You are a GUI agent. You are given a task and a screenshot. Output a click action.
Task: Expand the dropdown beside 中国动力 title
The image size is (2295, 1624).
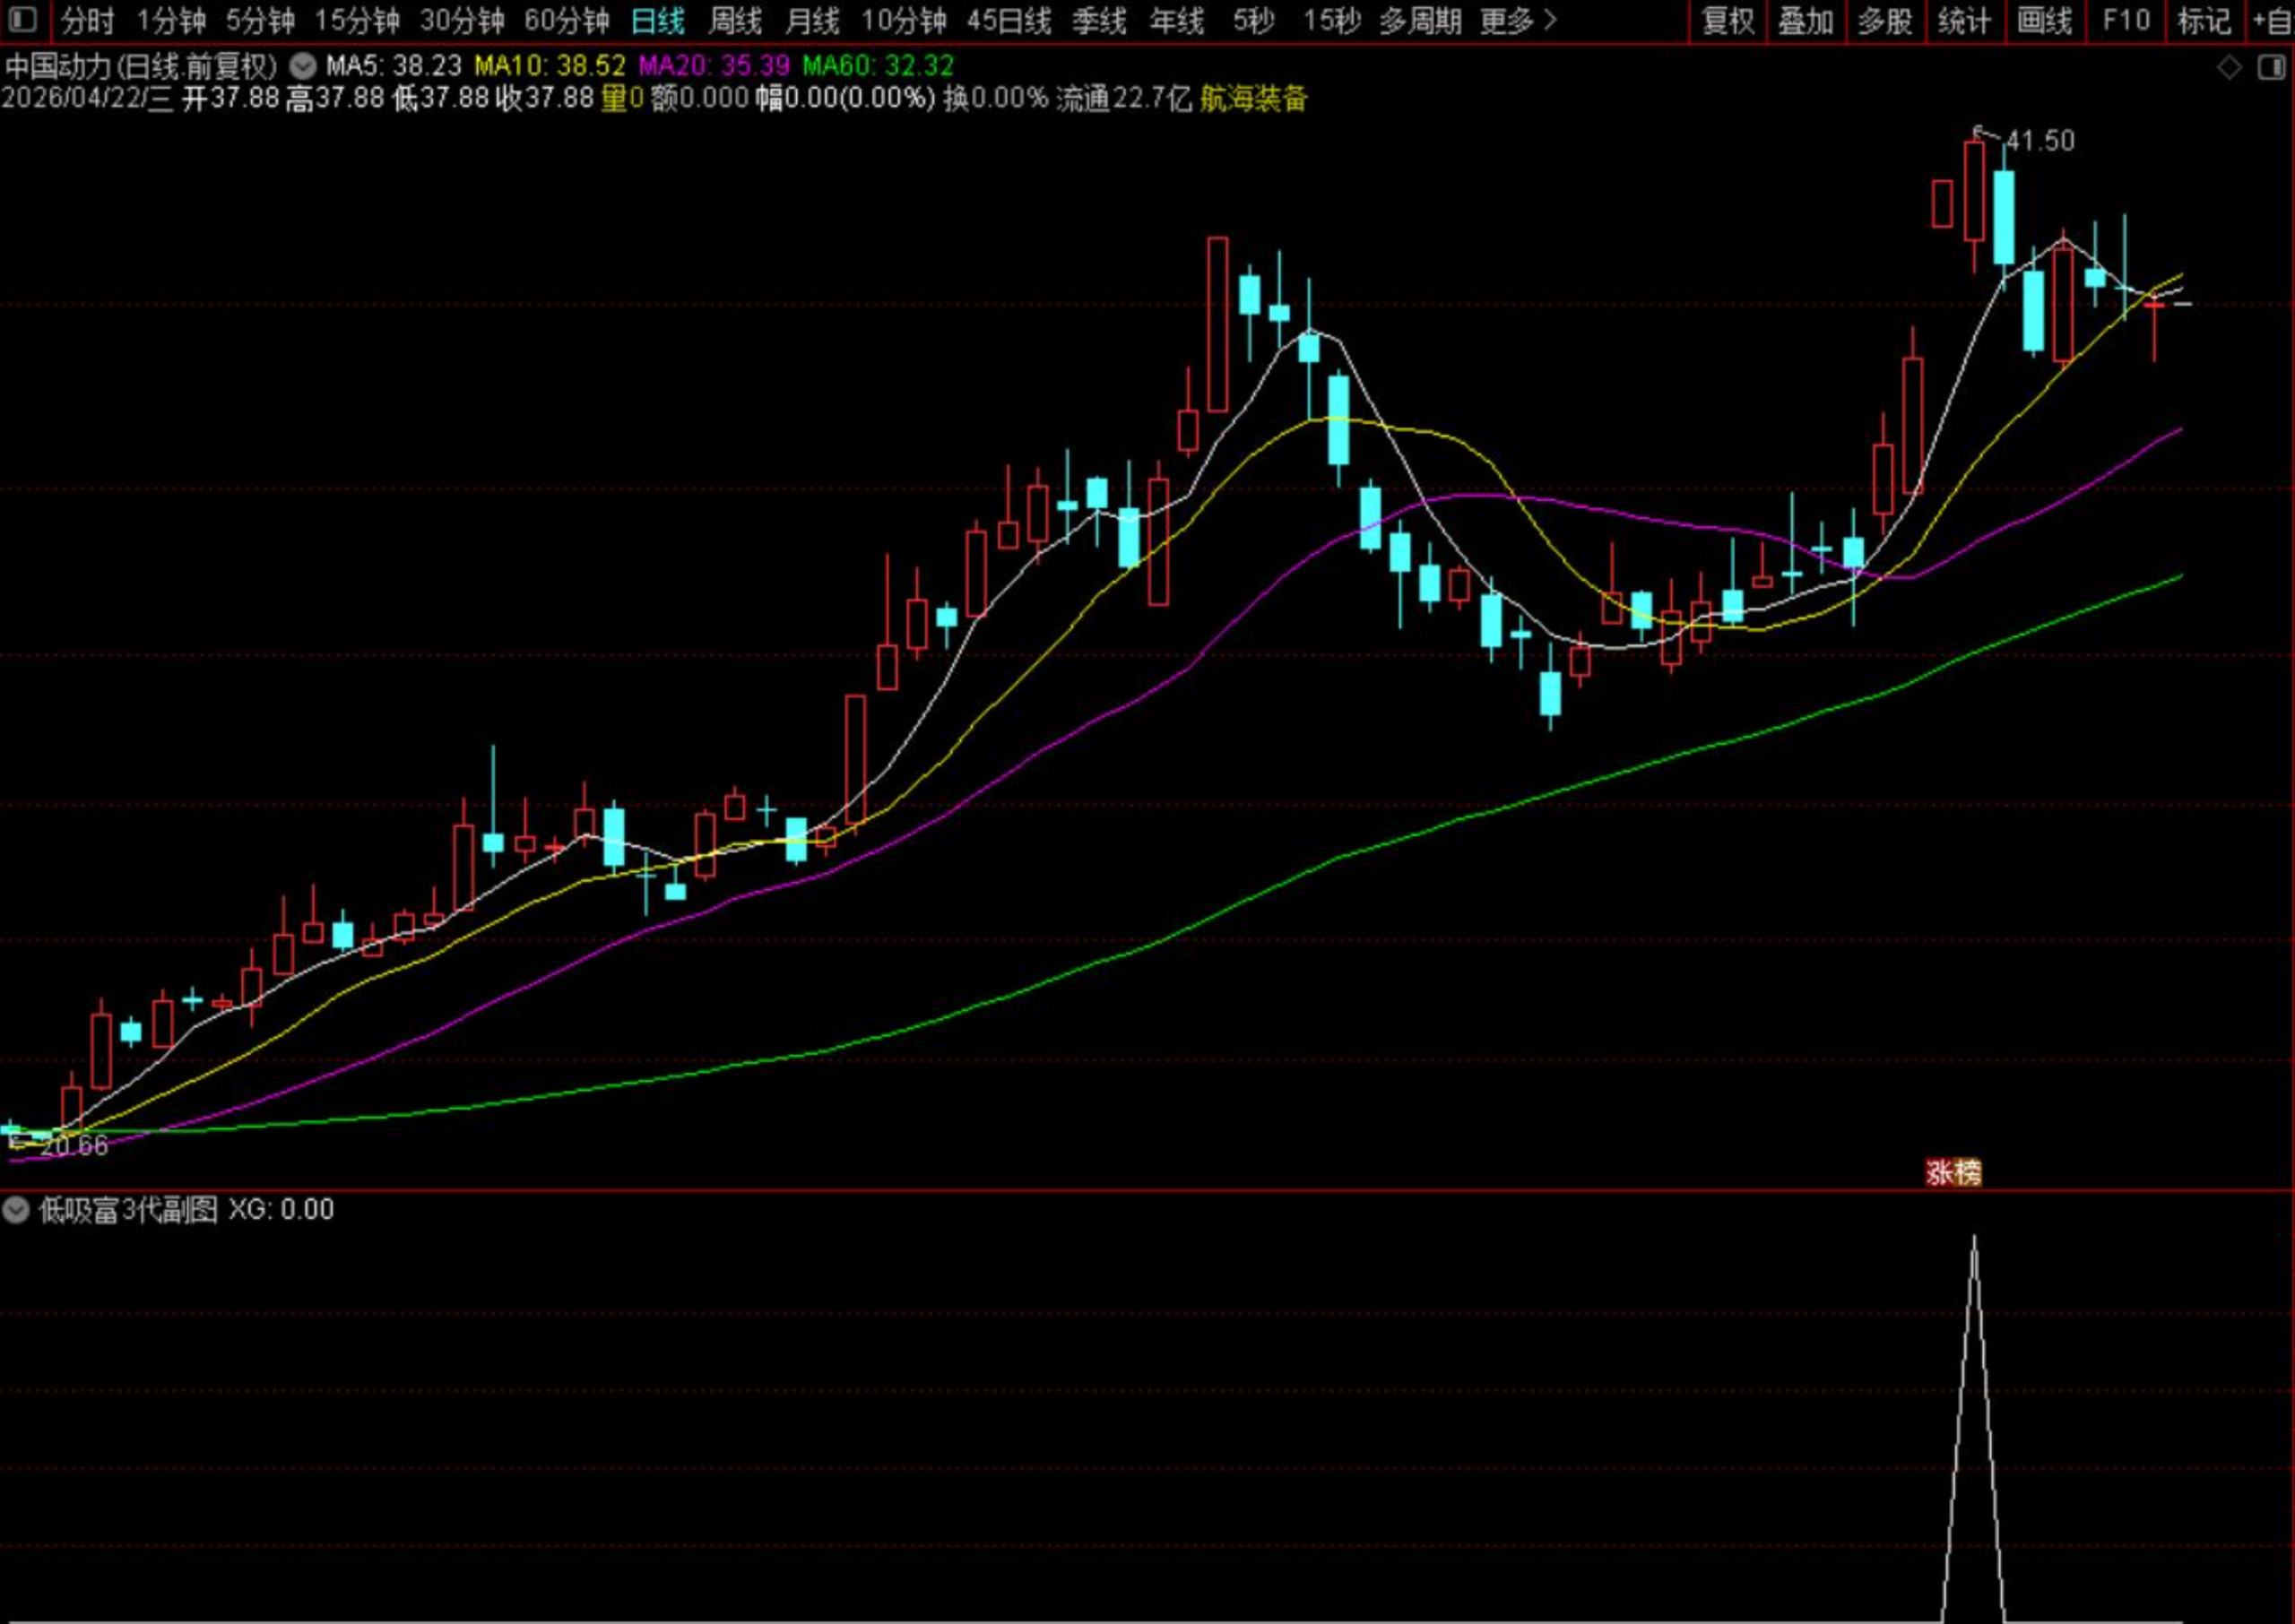click(x=303, y=67)
